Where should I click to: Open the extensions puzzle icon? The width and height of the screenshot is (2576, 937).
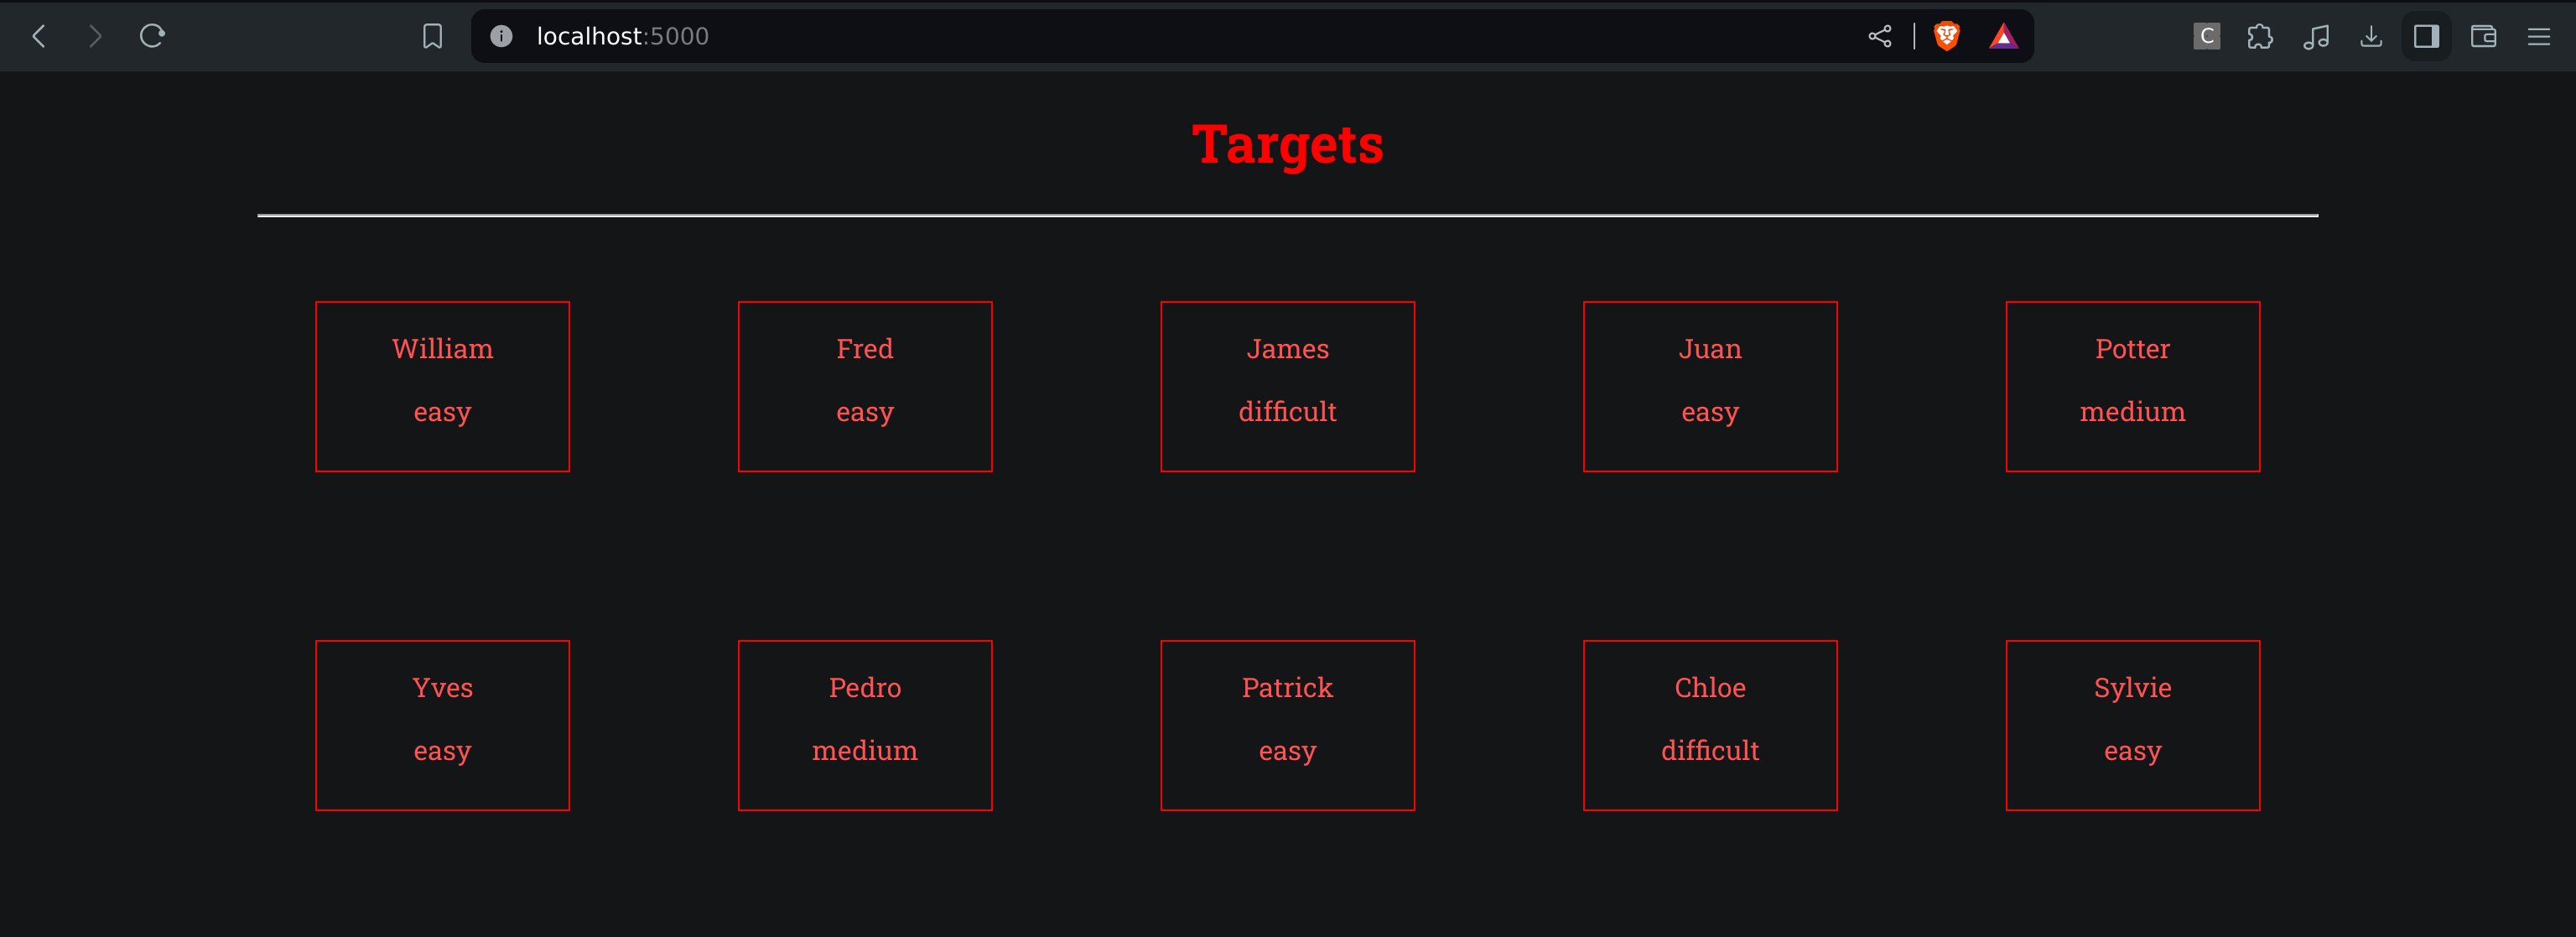[x=2260, y=37]
